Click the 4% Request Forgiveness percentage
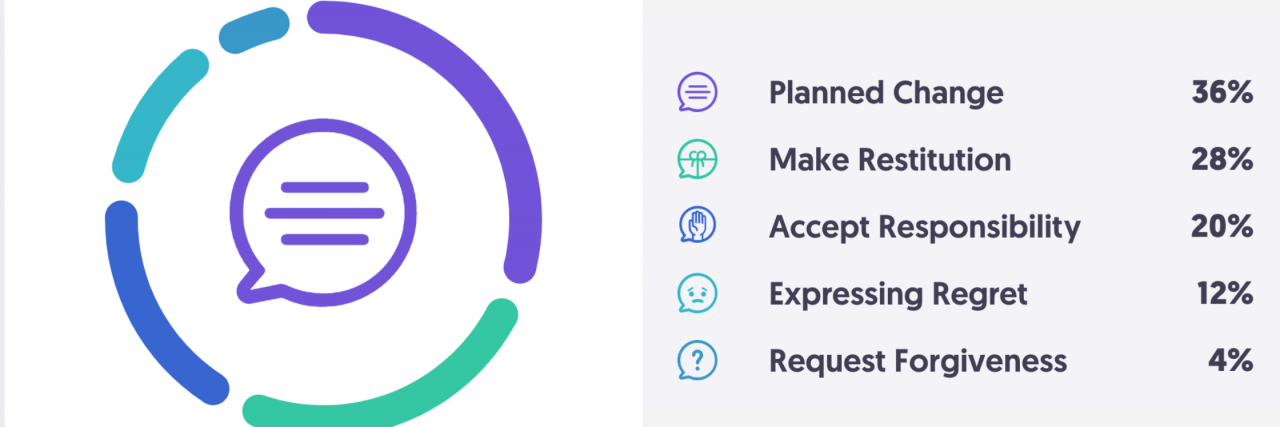Screen dimensions: 1280x427 (x=1229, y=360)
